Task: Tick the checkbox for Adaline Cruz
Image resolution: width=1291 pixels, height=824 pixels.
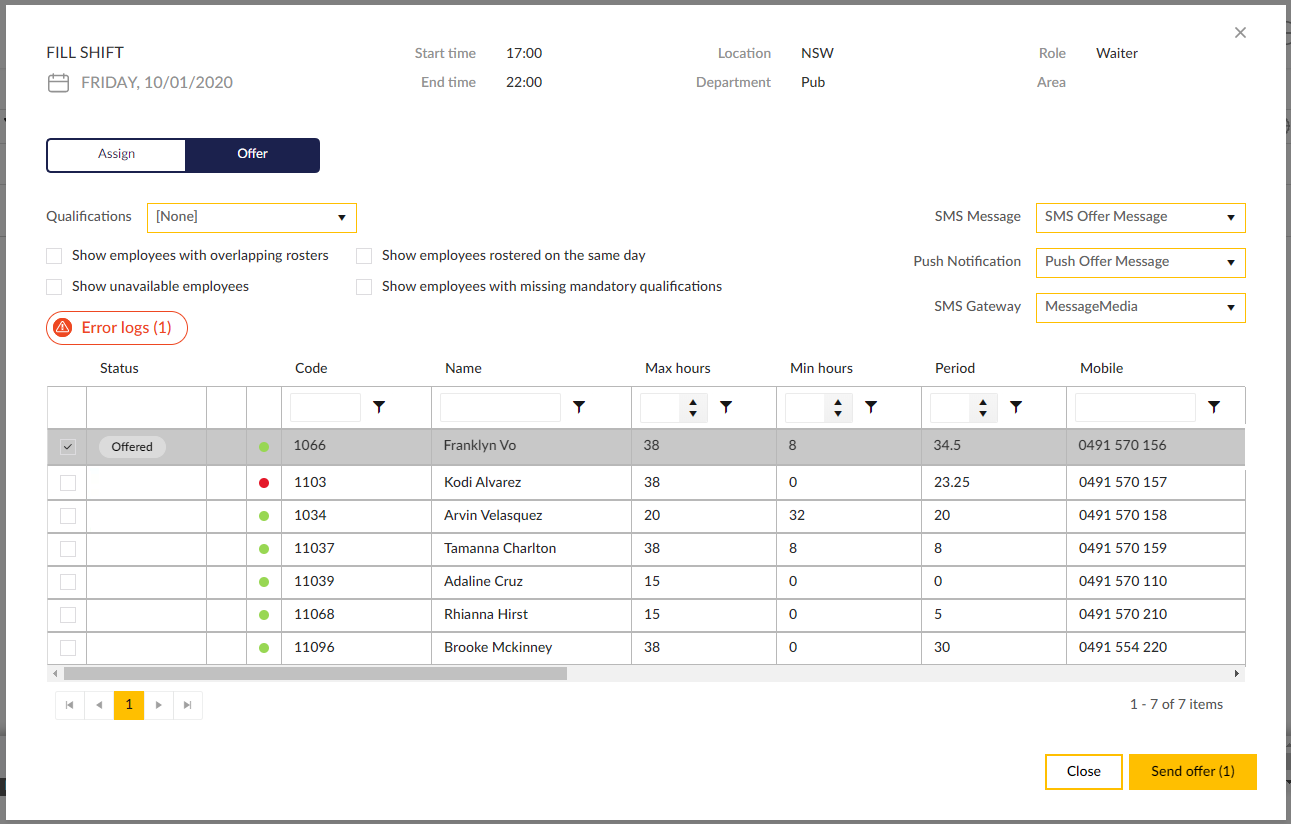Action: coord(68,582)
